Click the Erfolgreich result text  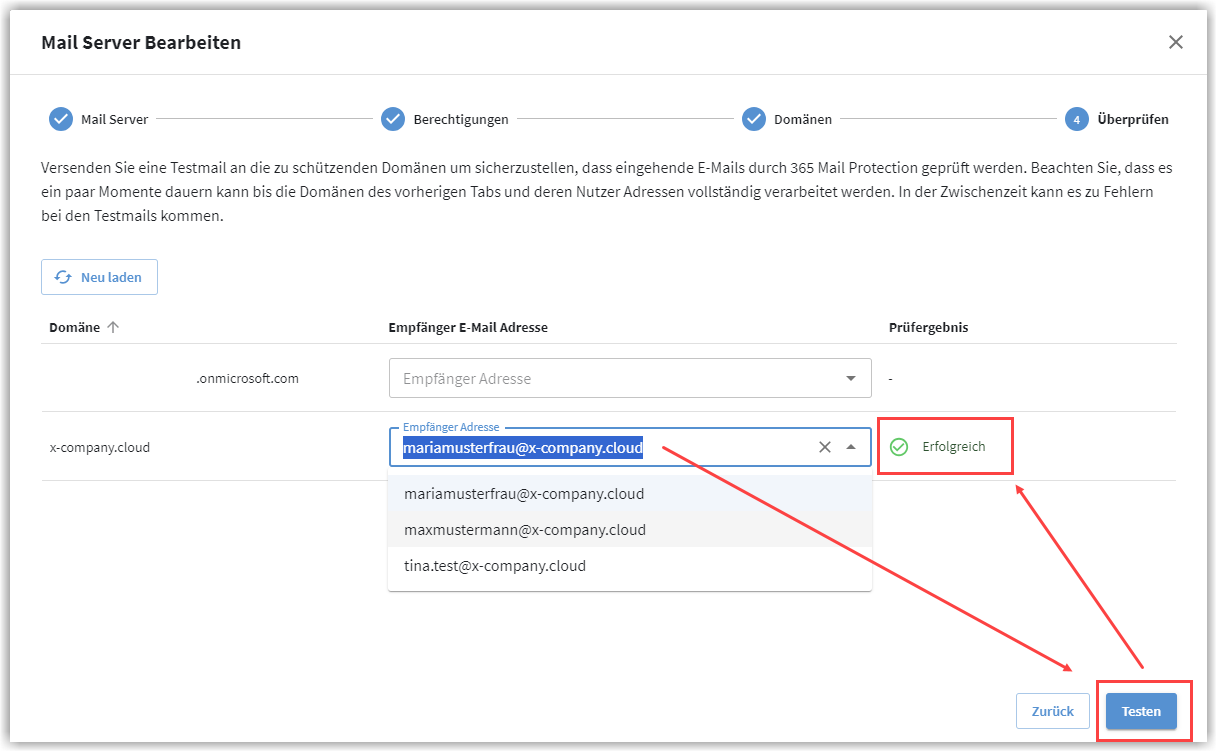(953, 446)
